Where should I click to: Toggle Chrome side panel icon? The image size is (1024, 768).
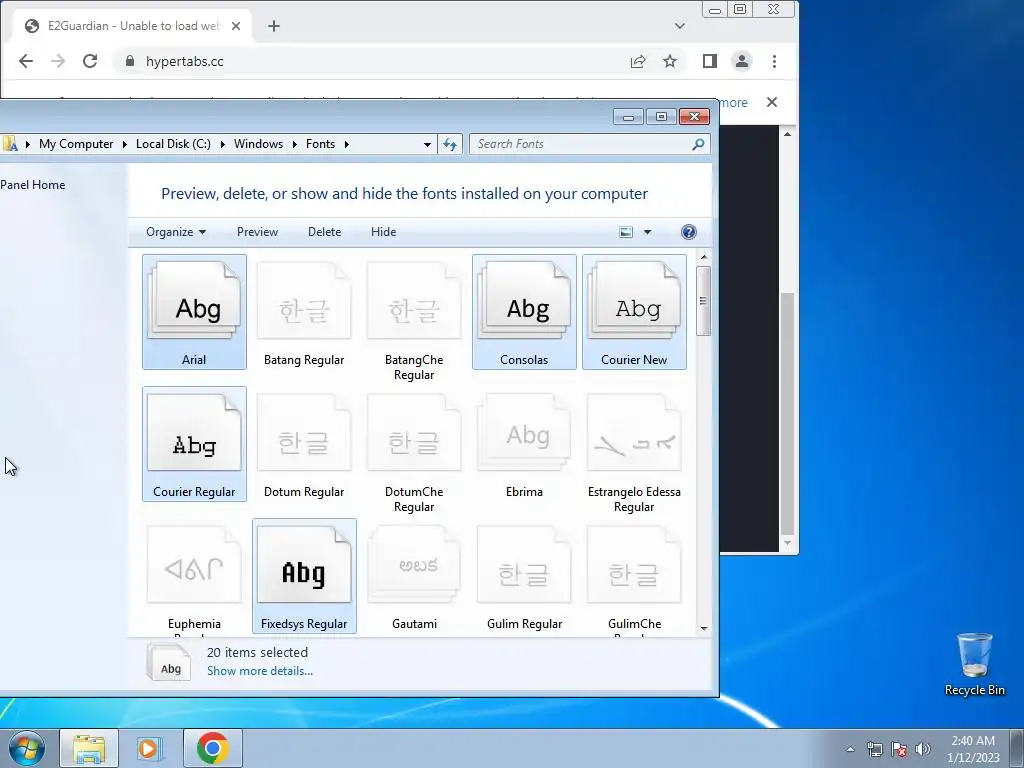[x=709, y=61]
